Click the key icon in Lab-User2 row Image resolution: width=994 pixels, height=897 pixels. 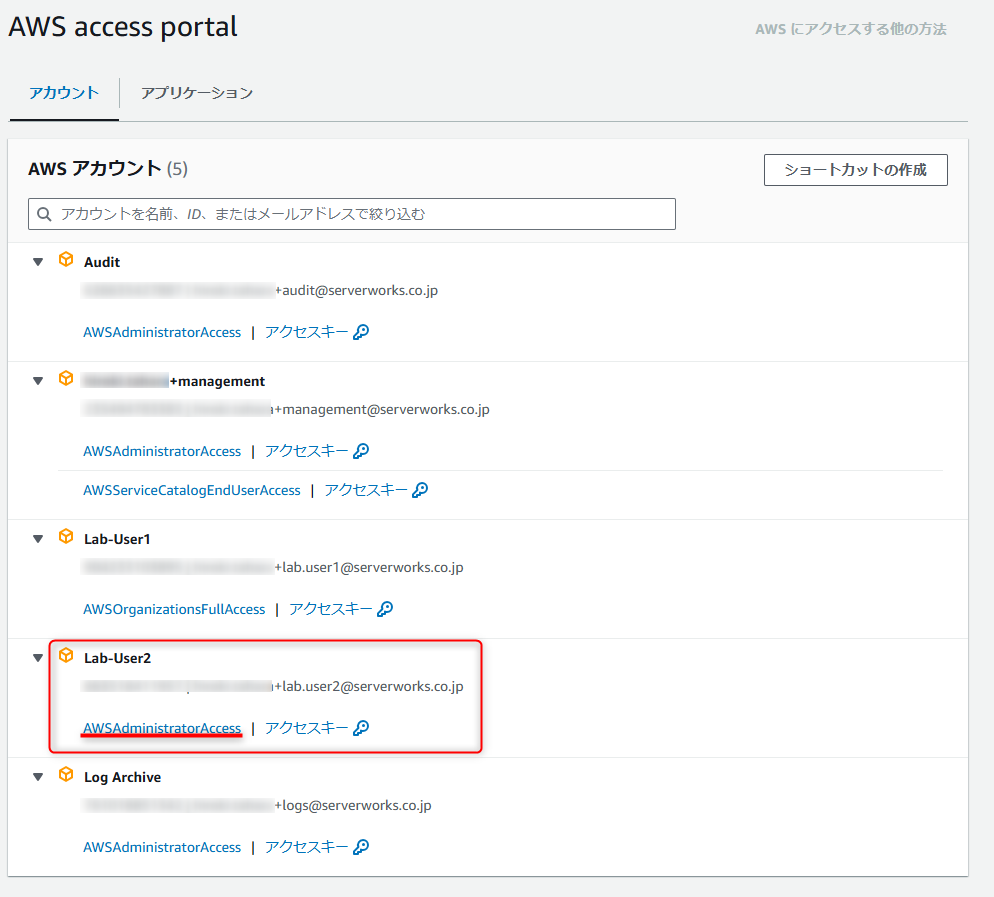pos(361,728)
